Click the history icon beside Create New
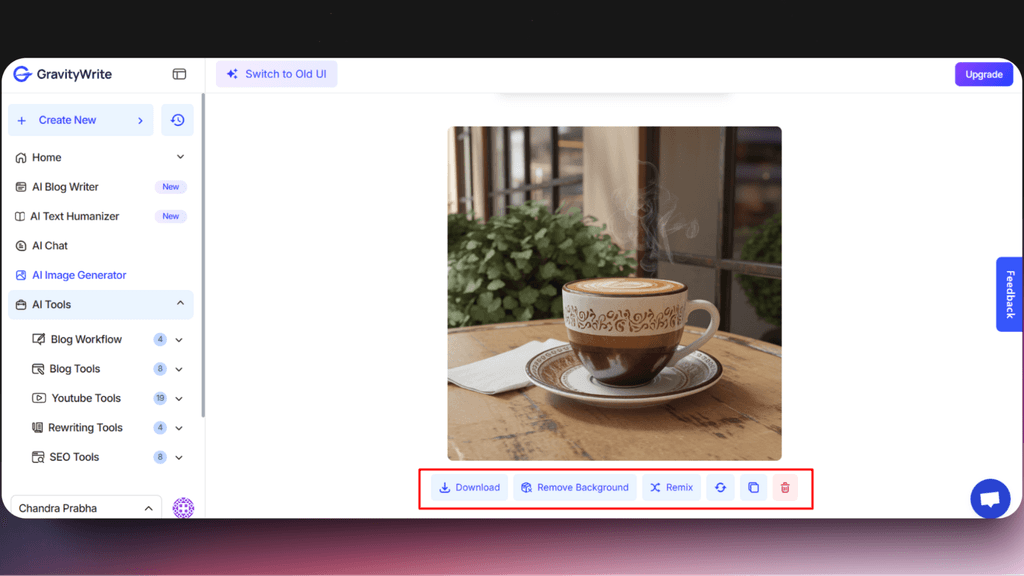1024x576 pixels. coord(178,120)
